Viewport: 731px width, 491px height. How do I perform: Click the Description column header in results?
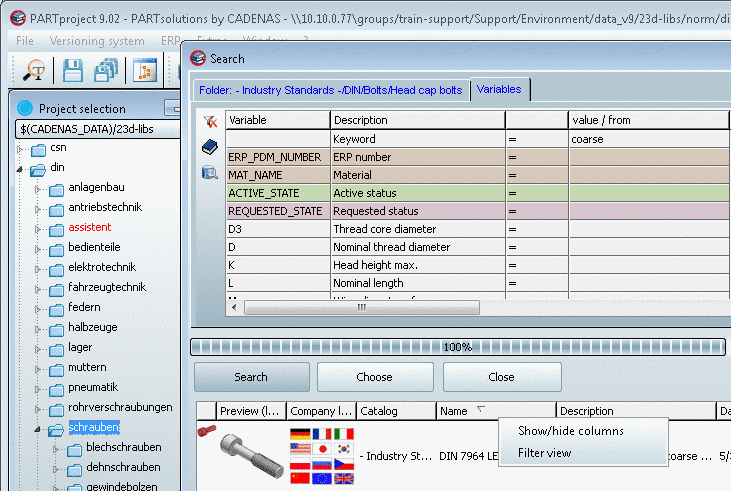(x=636, y=411)
